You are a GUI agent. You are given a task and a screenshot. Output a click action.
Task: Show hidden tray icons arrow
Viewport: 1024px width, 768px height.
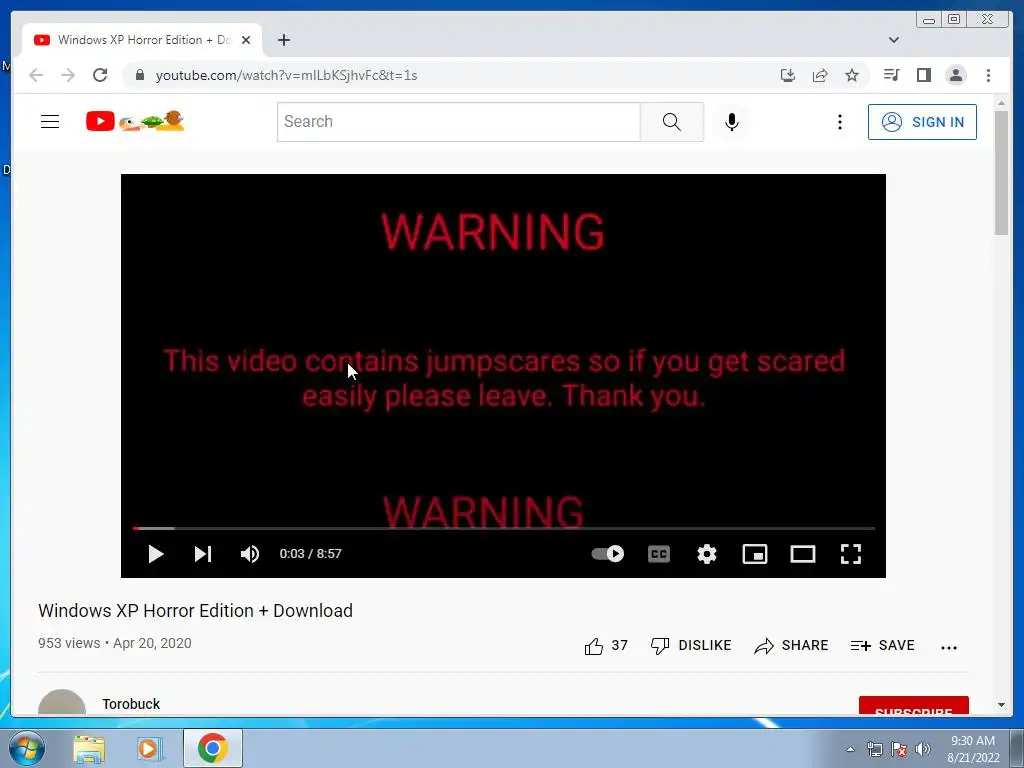click(850, 749)
